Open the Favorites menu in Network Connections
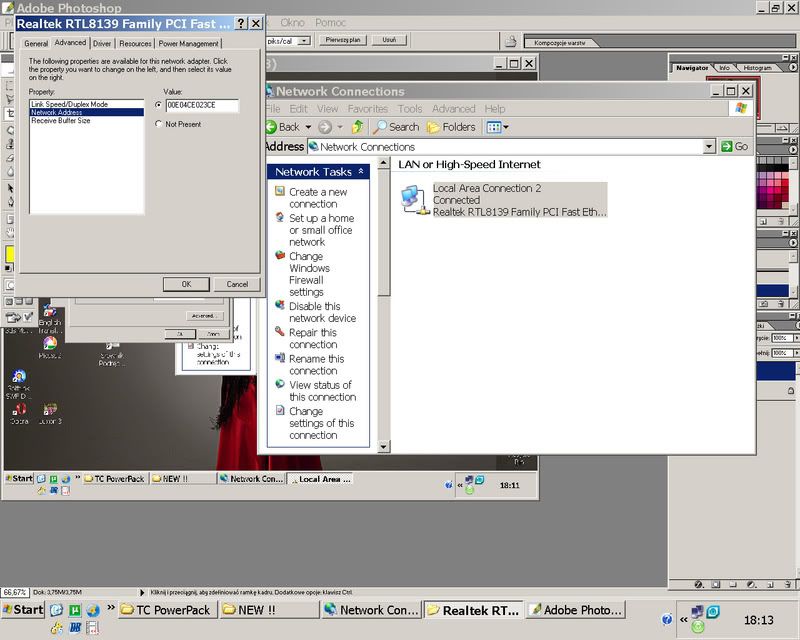800x640 pixels. point(367,109)
